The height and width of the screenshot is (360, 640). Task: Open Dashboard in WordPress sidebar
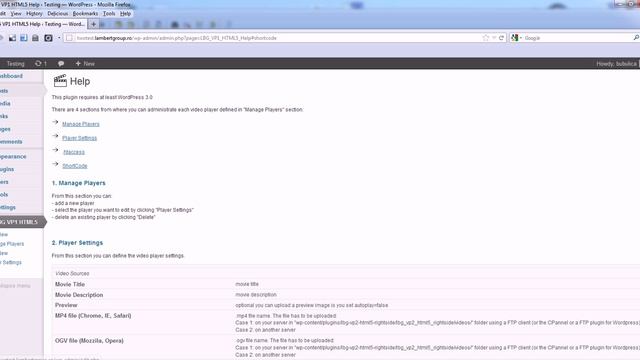pyautogui.click(x=12, y=76)
